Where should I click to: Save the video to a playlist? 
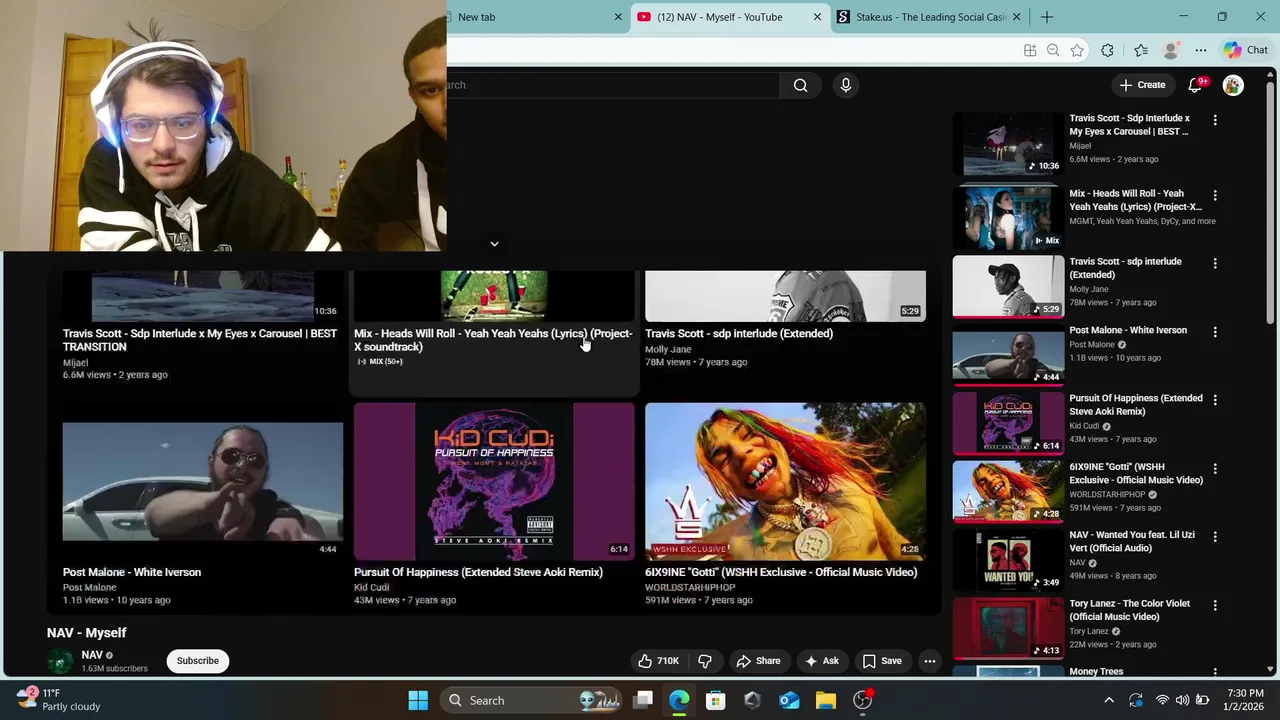[882, 661]
